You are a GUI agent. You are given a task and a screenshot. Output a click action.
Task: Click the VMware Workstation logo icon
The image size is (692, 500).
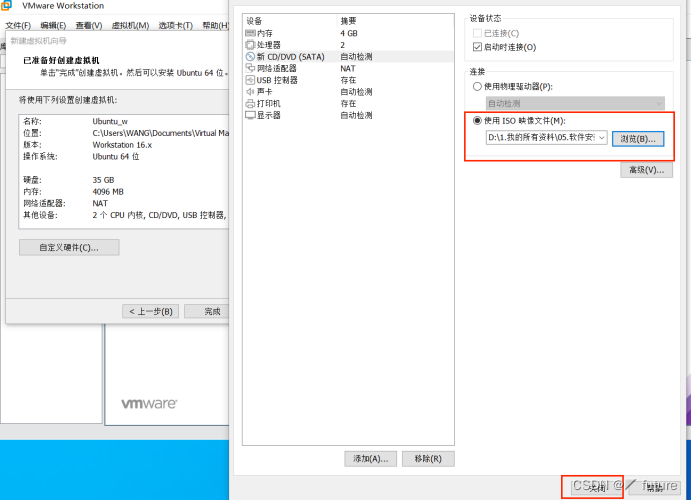[x=6, y=5]
